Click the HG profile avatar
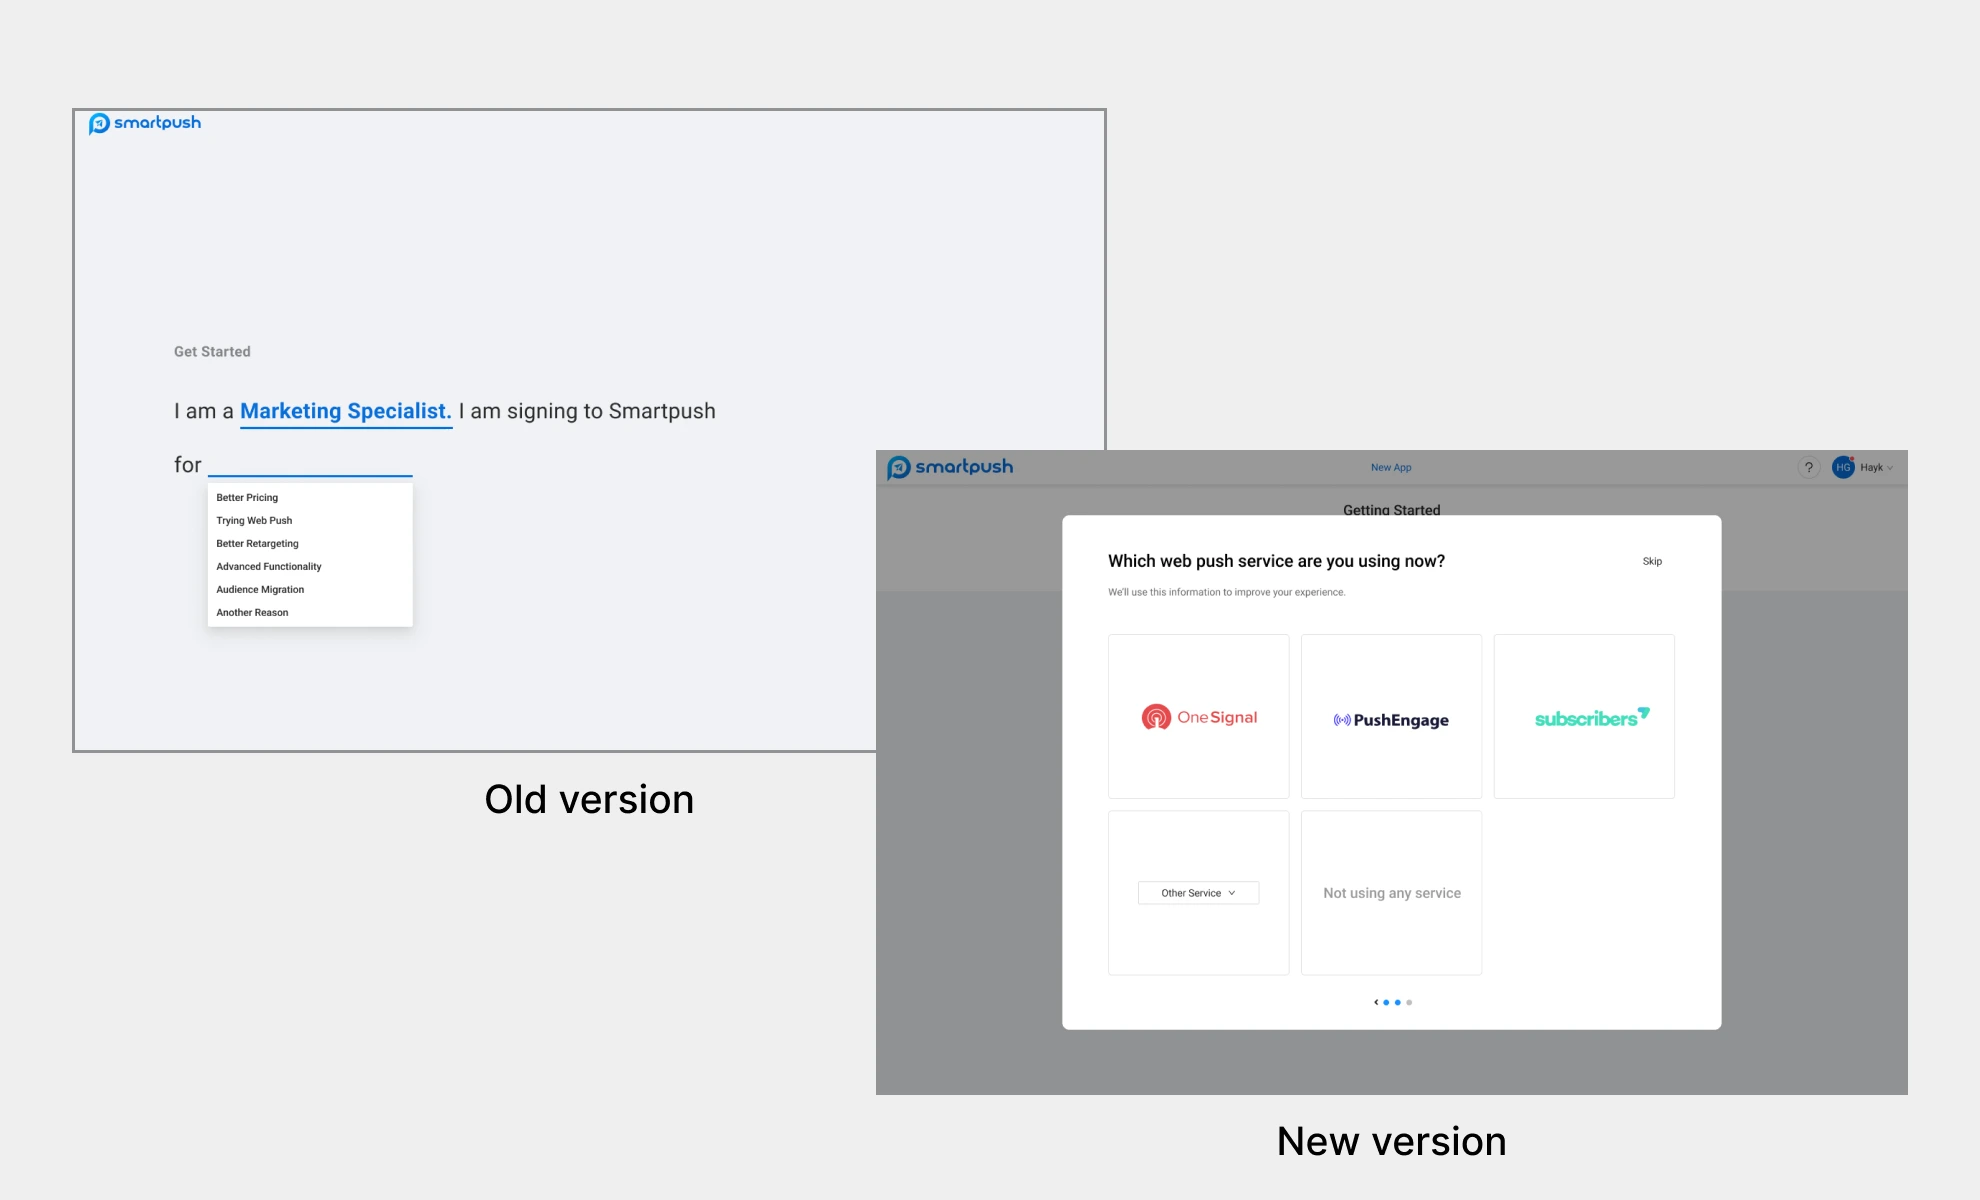Viewport: 1980px width, 1200px height. click(1843, 467)
